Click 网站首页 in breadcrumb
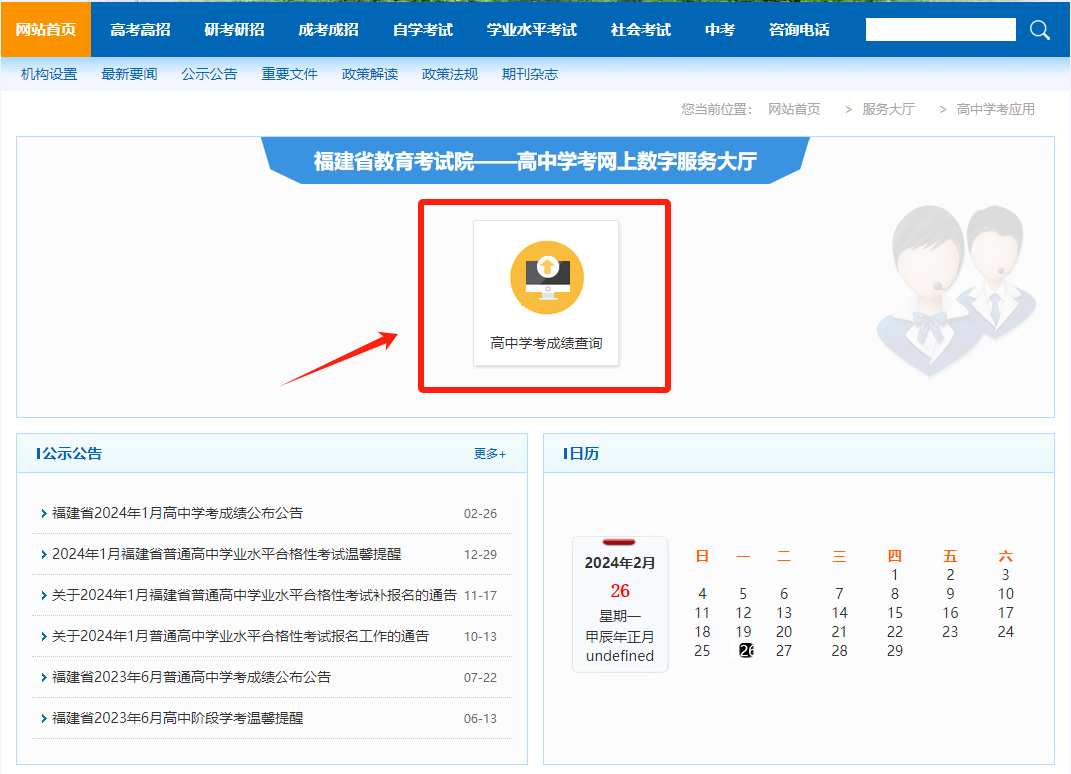The height and width of the screenshot is (774, 1071). pyautogui.click(x=794, y=109)
